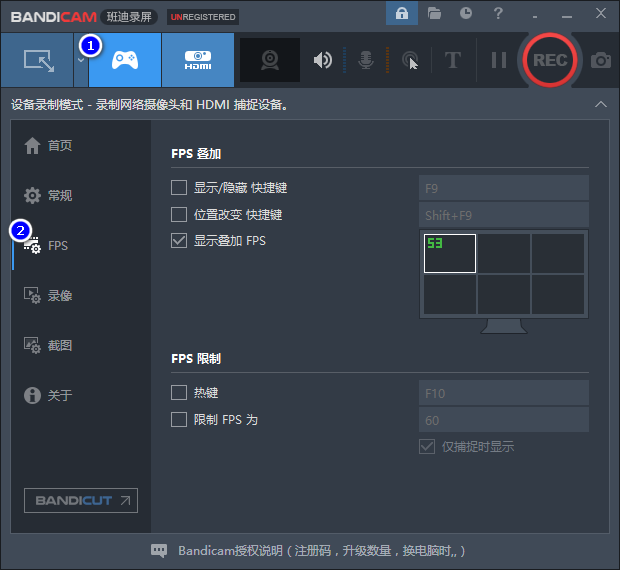
Task: Open the BANDICUT link button
Action: [x=81, y=500]
